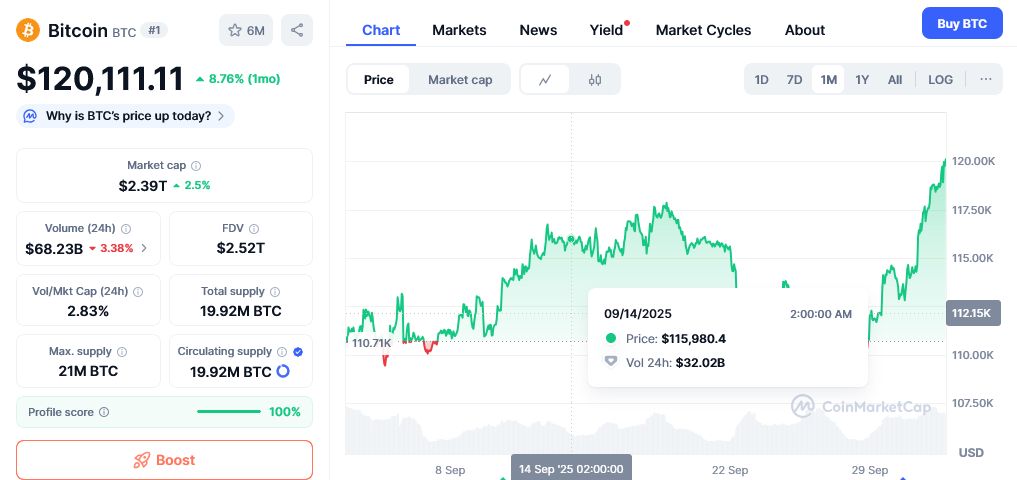Click Market cap info icon

click(x=196, y=166)
